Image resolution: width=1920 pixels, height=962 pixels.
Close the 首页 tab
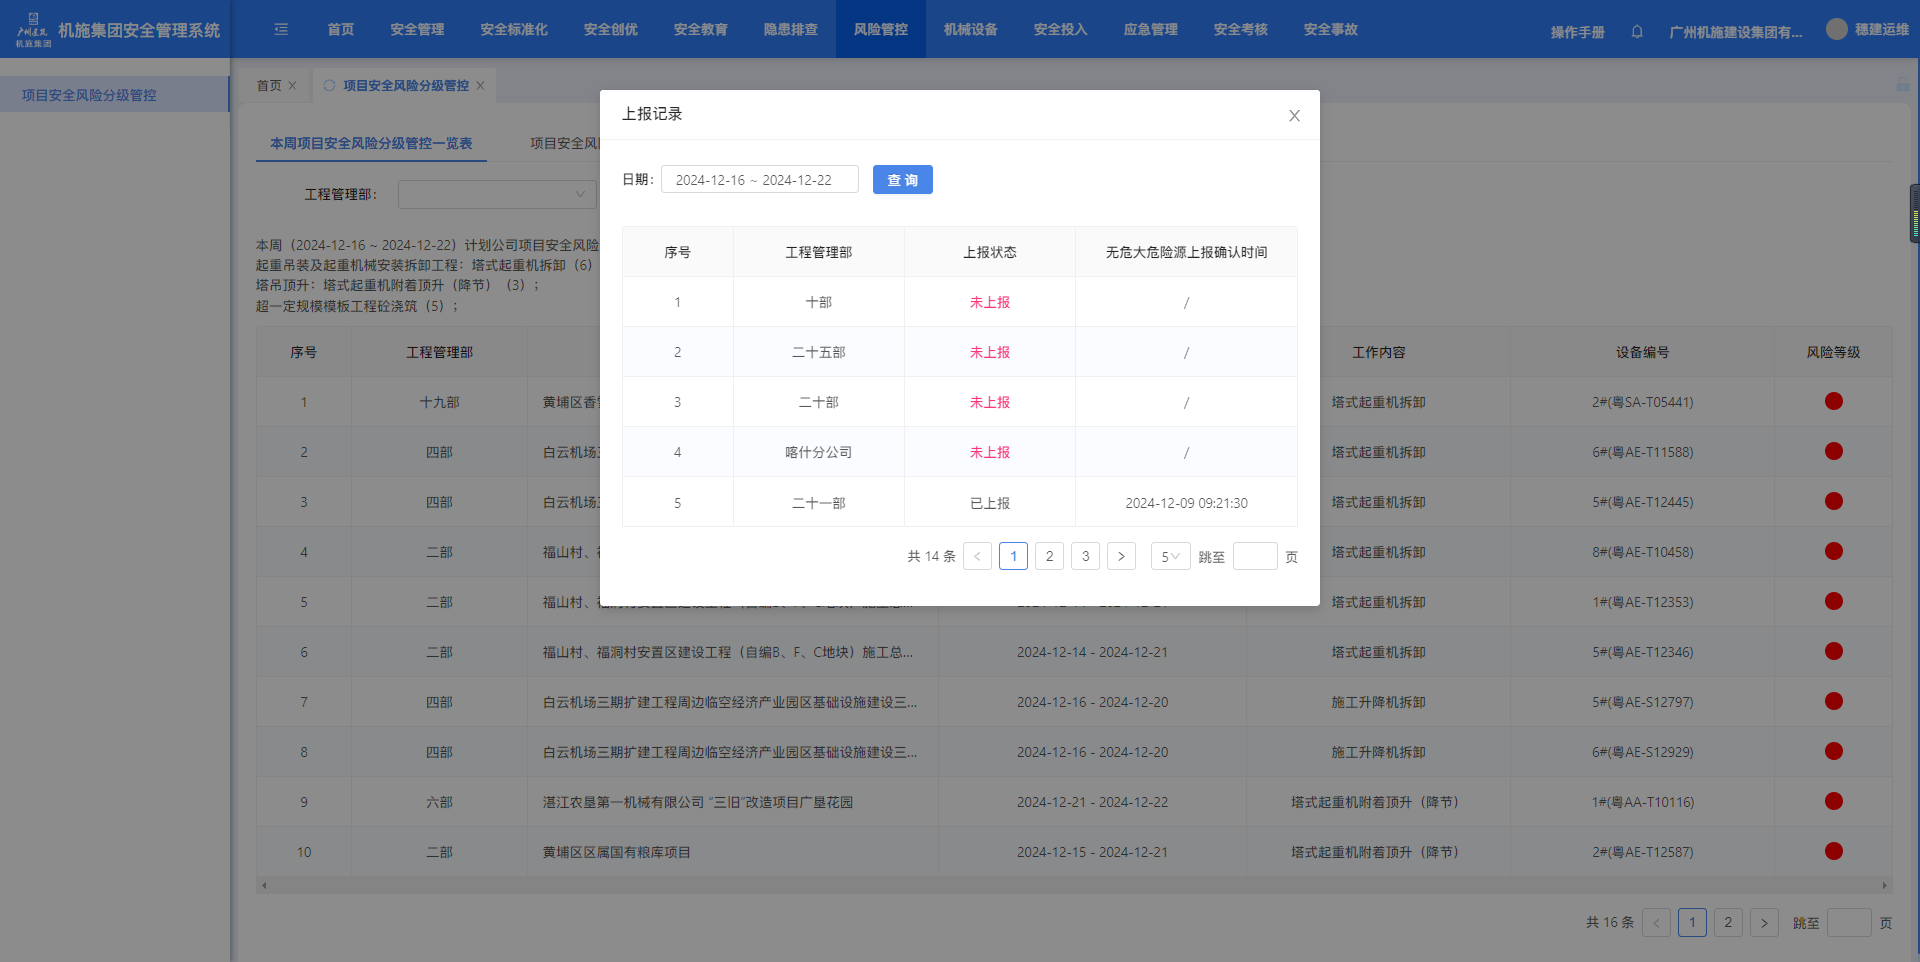[x=293, y=86]
